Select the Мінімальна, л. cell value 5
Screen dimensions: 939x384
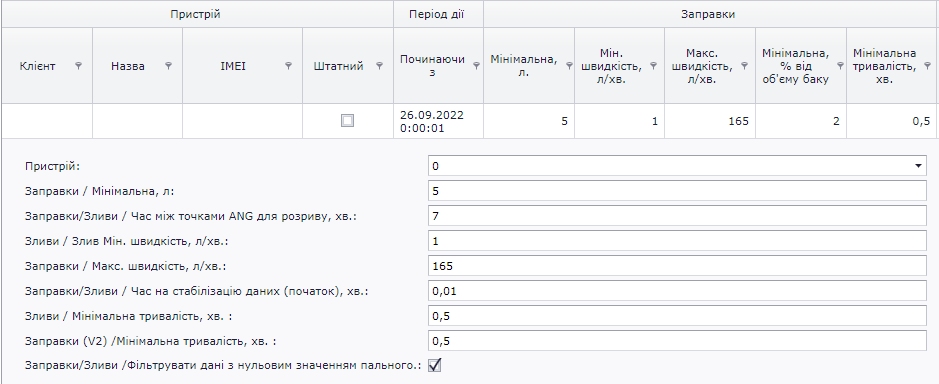tap(529, 121)
